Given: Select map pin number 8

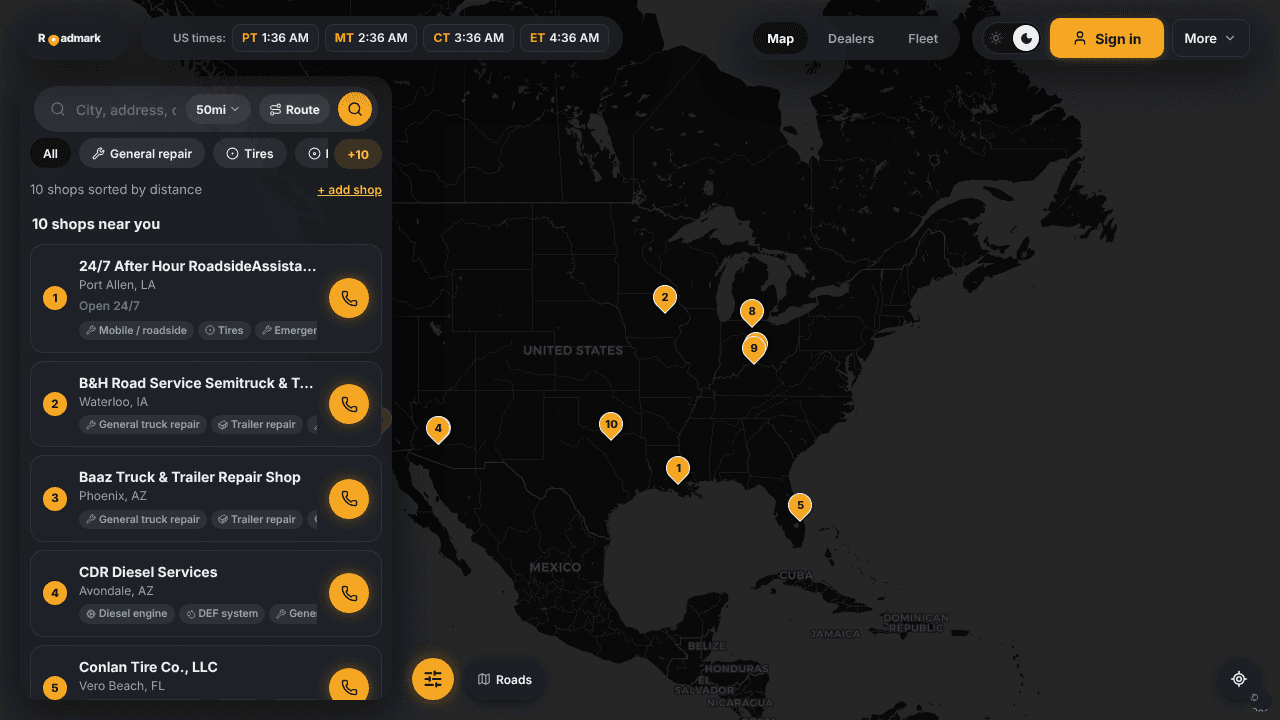Looking at the screenshot, I should 752,312.
